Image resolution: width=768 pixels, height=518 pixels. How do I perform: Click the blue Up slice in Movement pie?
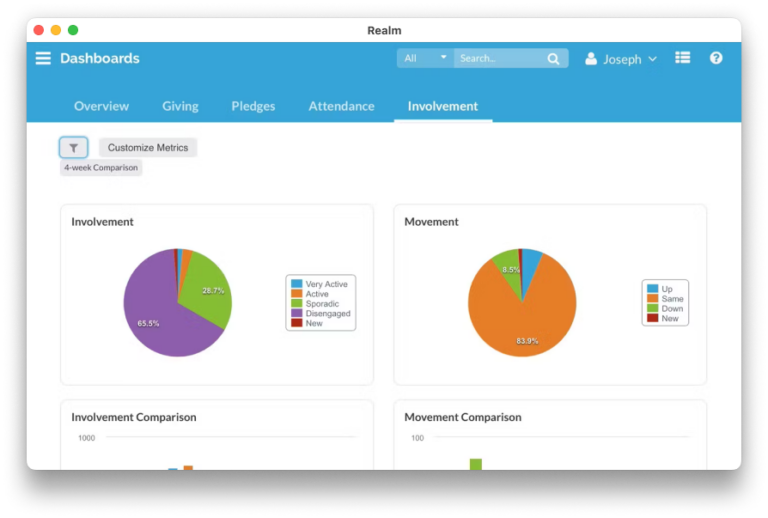click(530, 267)
